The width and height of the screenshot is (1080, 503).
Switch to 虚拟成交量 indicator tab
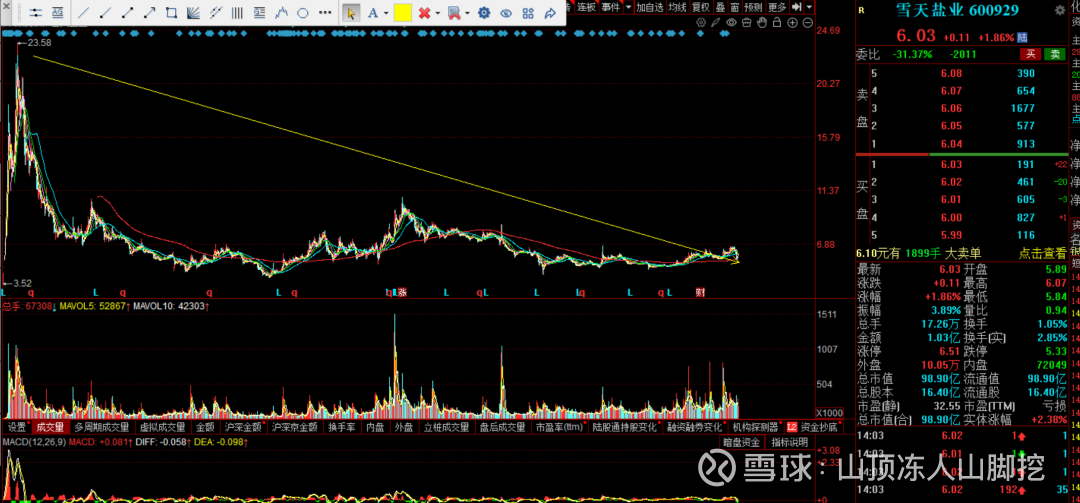point(163,427)
